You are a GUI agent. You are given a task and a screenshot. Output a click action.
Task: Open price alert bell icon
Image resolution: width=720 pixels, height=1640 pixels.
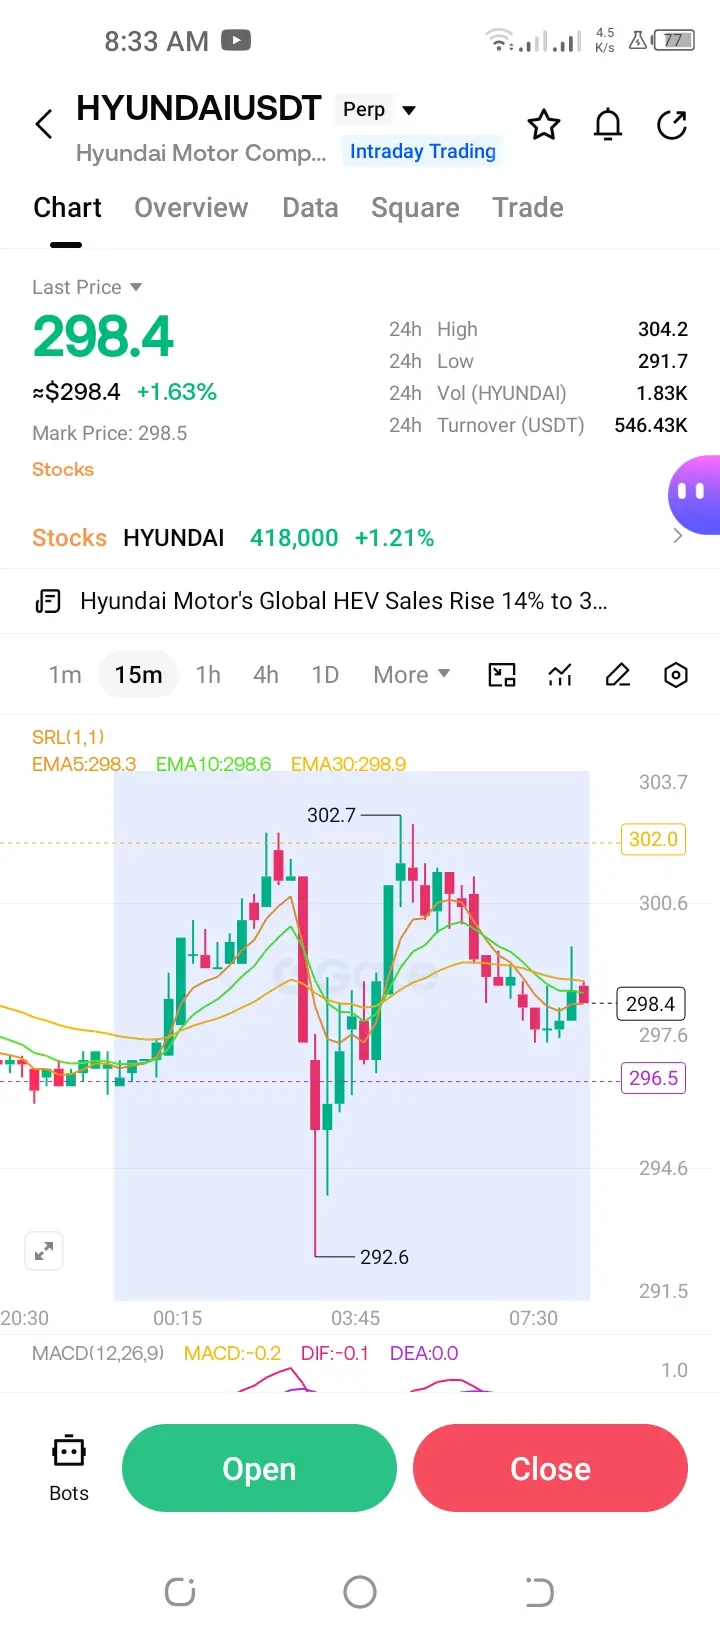point(608,125)
